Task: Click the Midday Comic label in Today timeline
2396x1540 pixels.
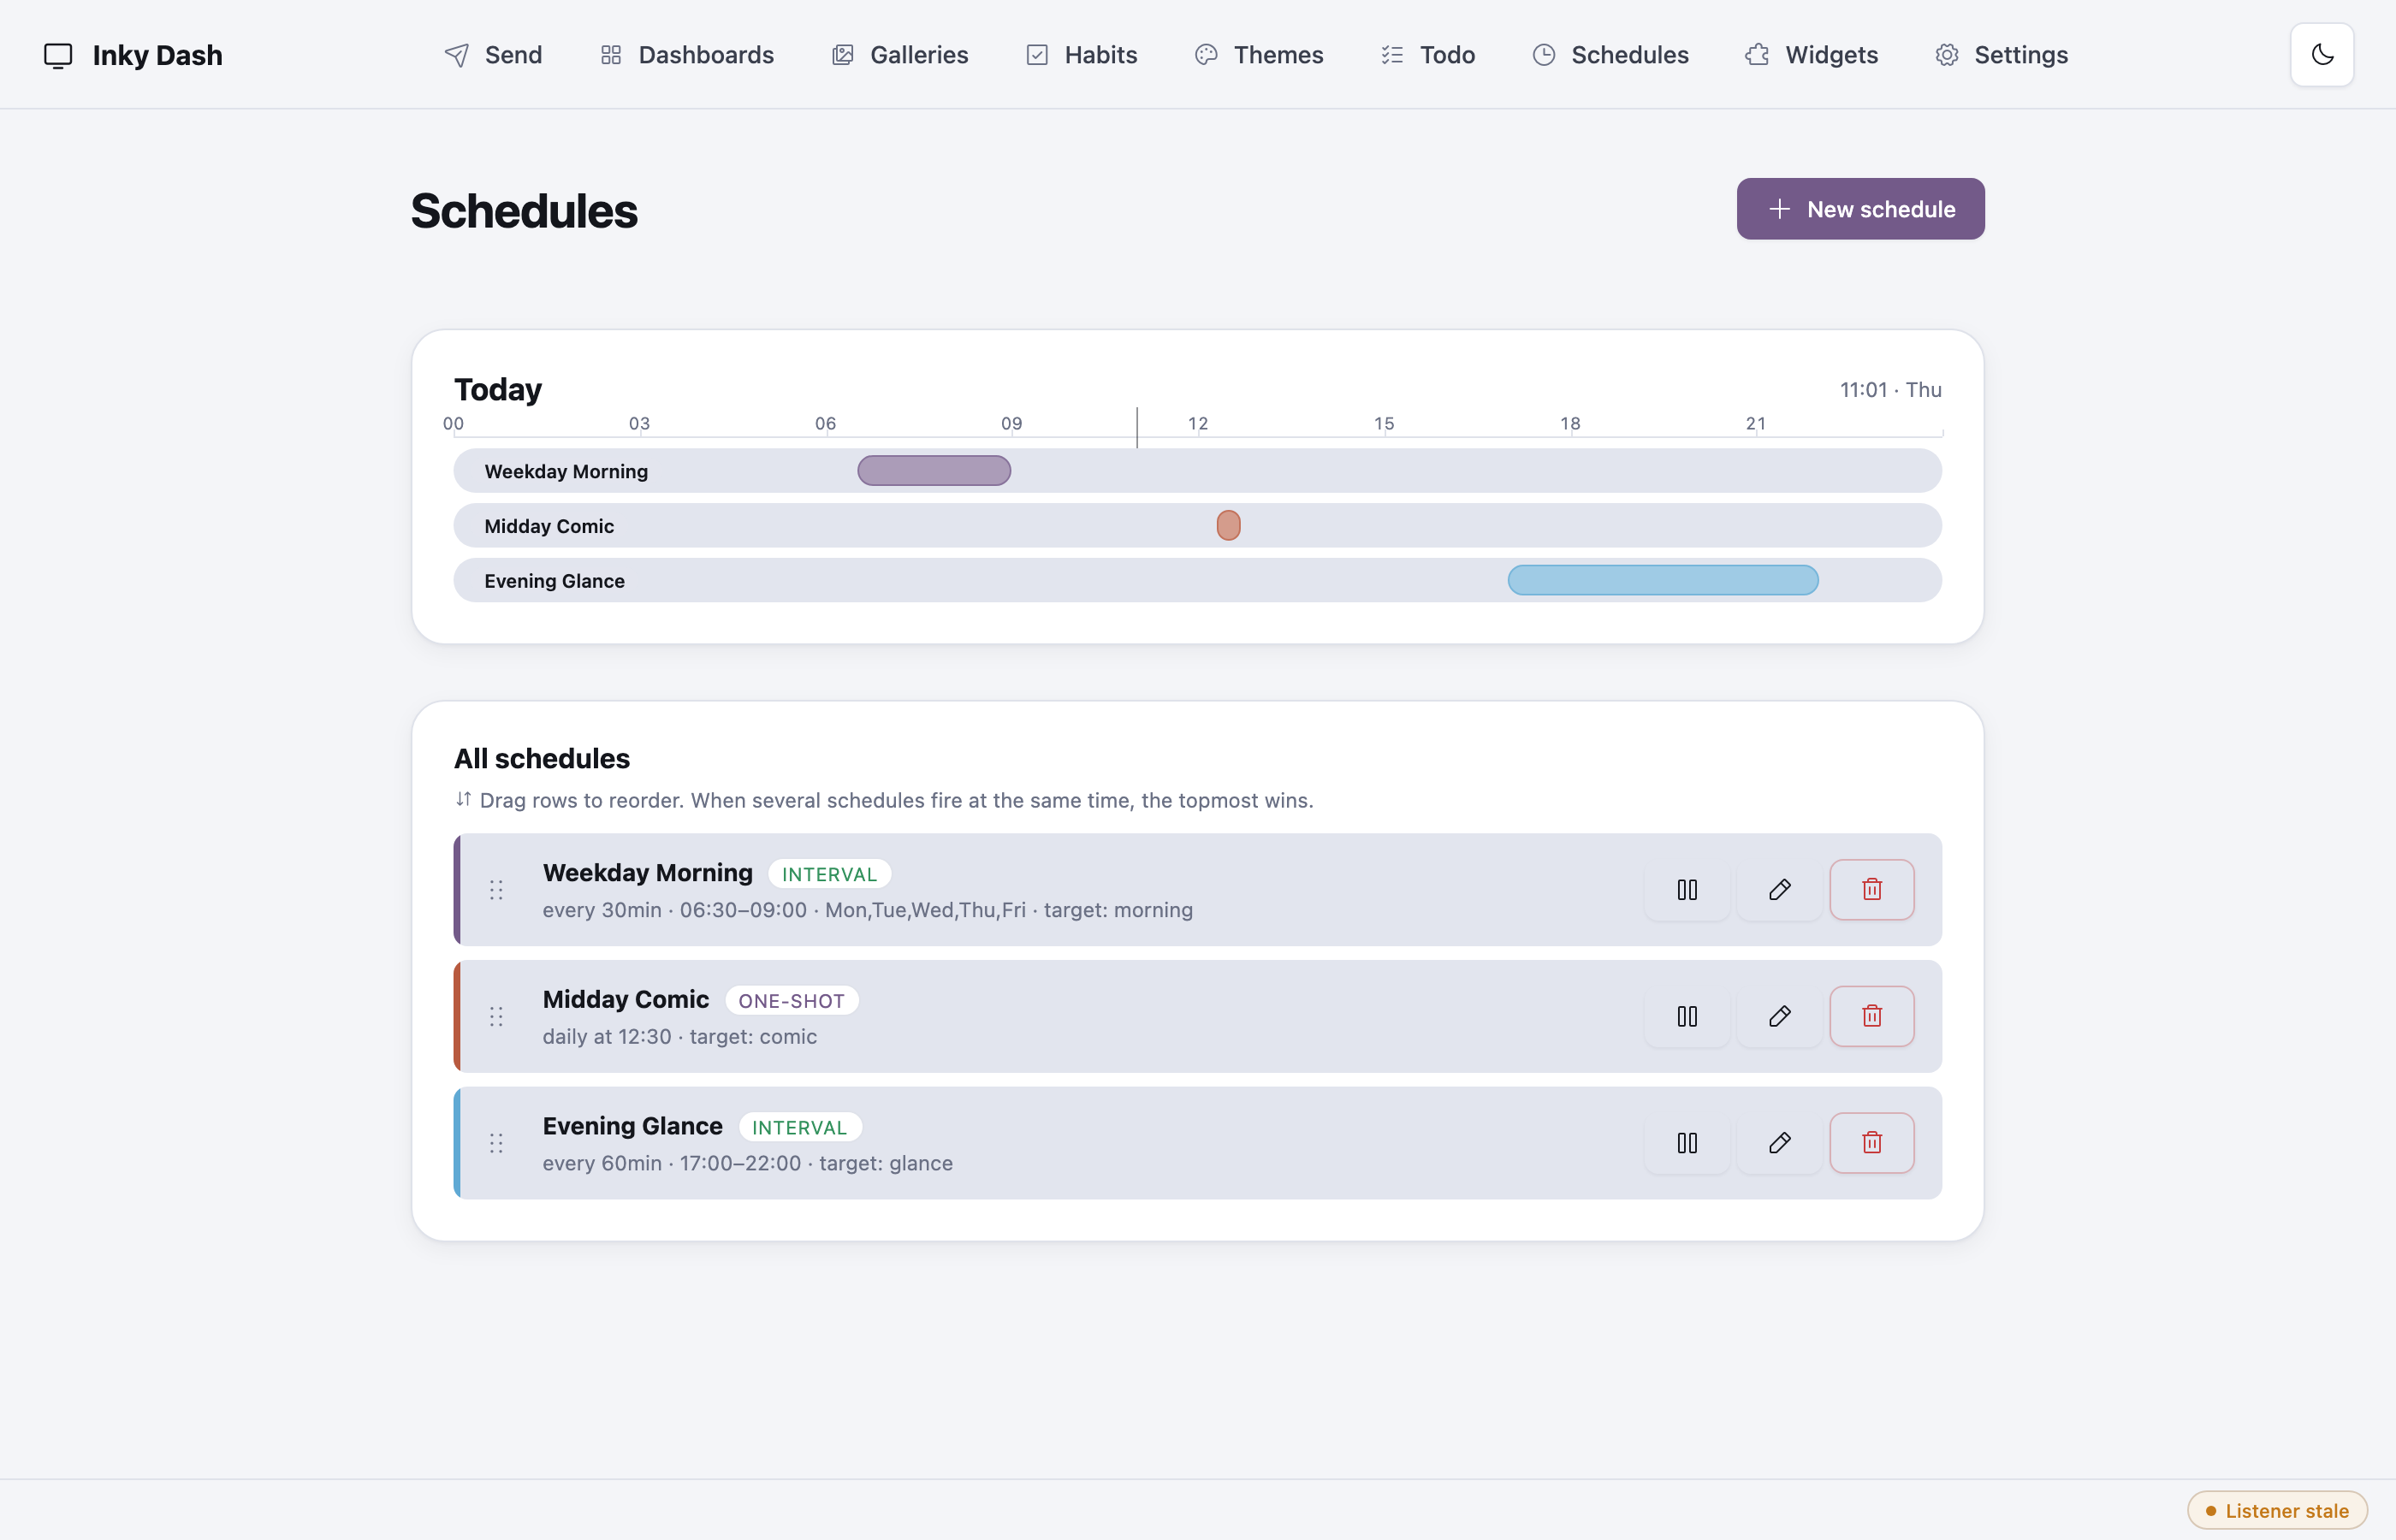Action: (x=549, y=526)
